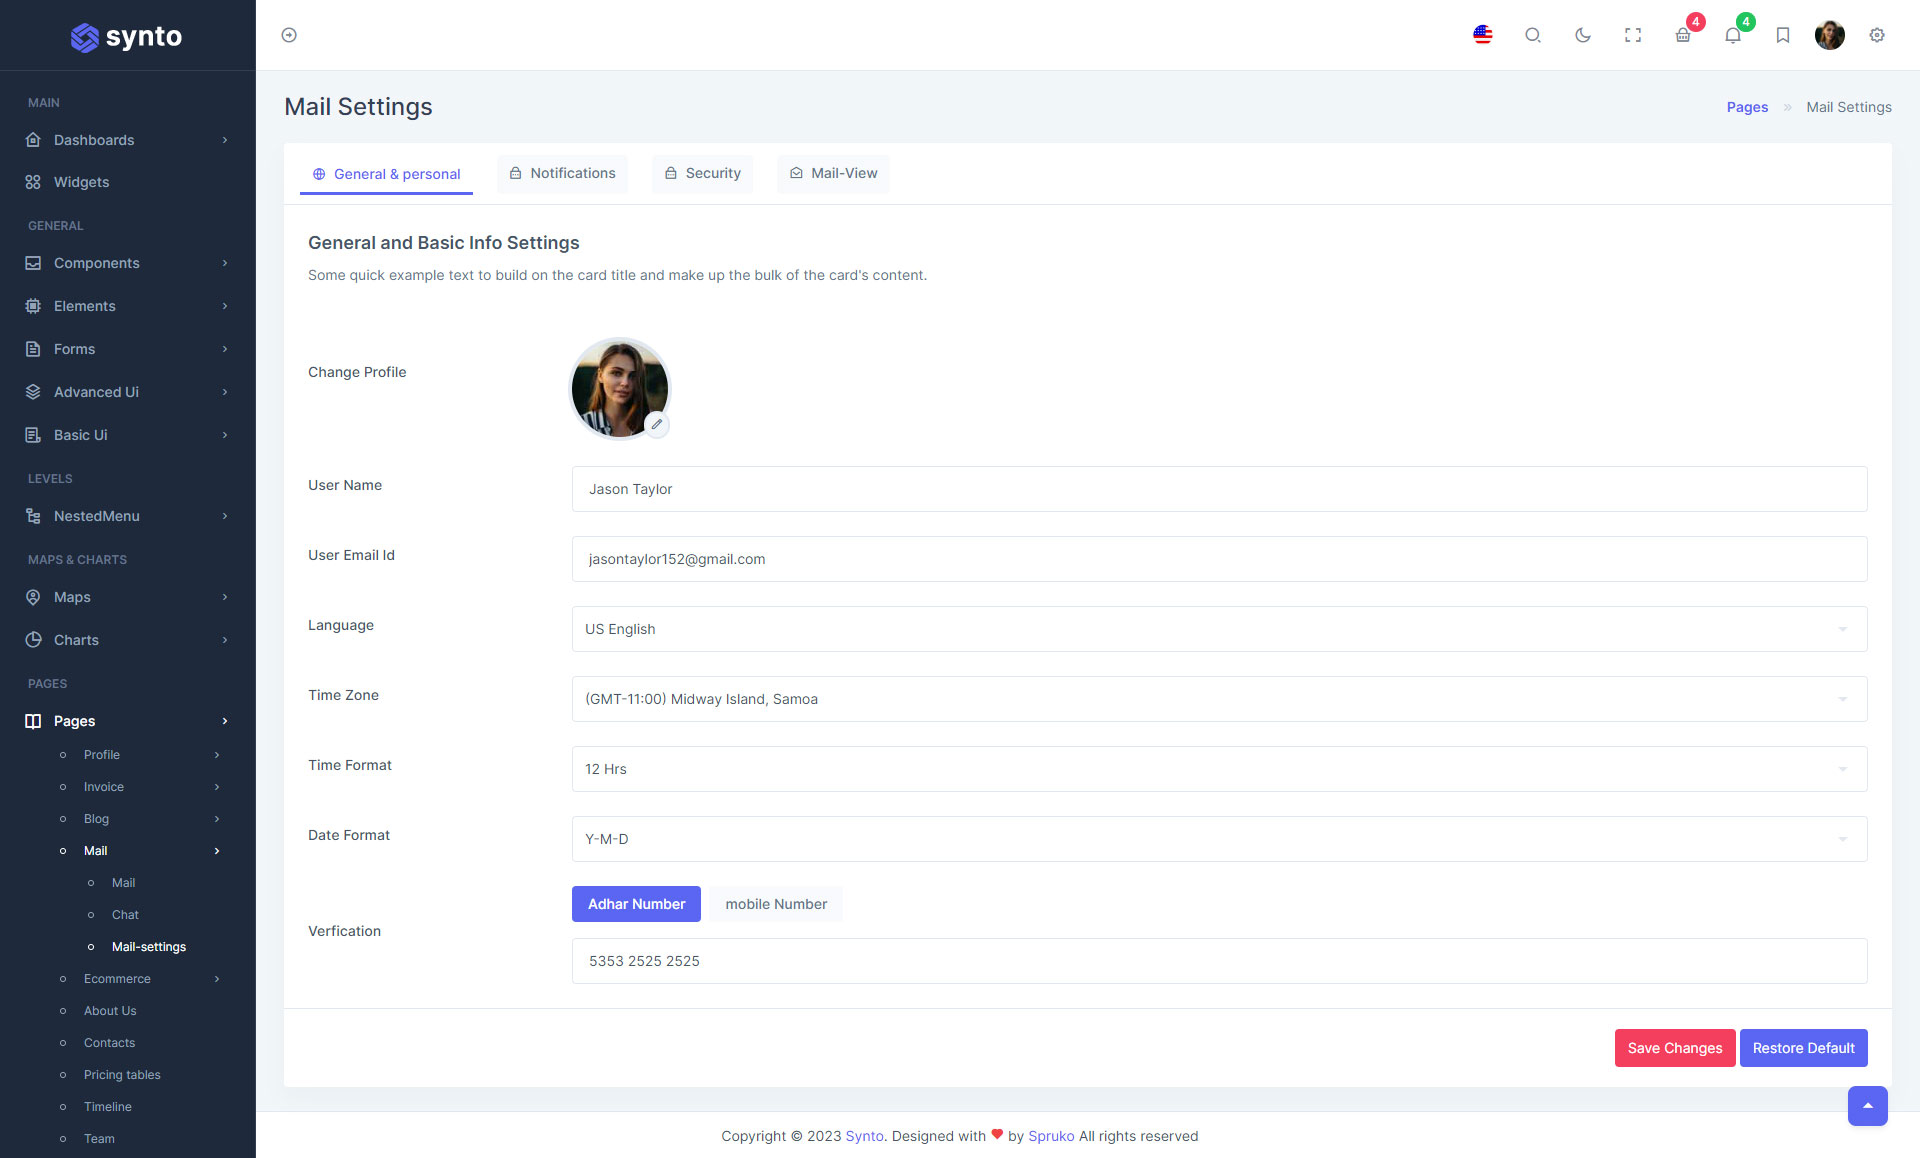Open shopping cart basket icon
1920x1158 pixels.
(x=1683, y=35)
